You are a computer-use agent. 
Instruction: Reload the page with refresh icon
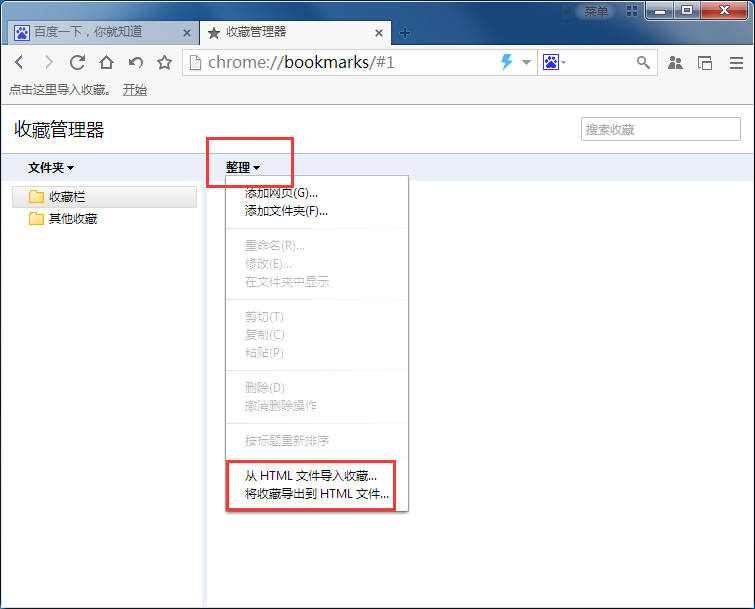(x=77, y=62)
